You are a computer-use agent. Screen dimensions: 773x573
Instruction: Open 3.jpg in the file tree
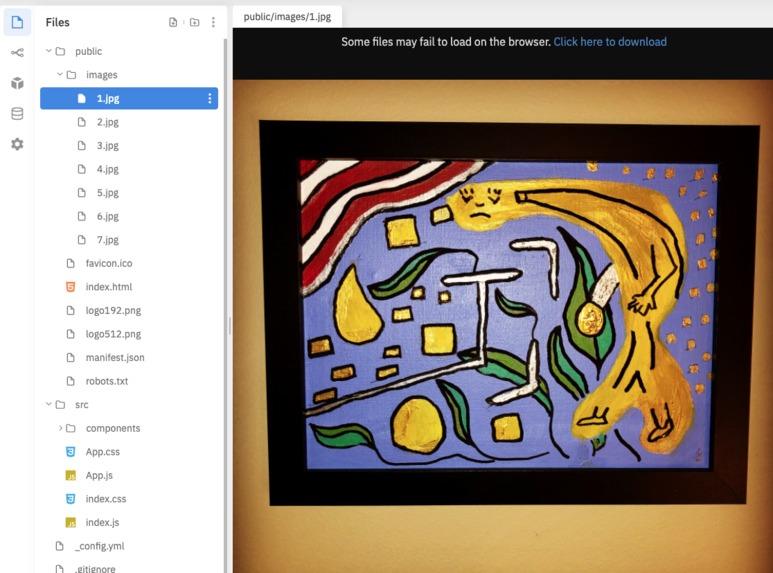(107, 145)
